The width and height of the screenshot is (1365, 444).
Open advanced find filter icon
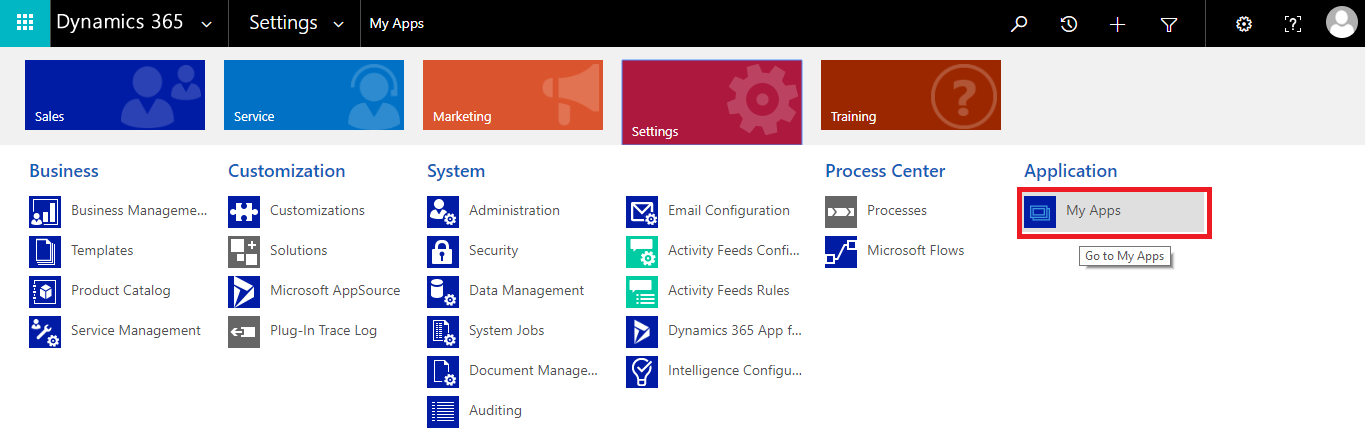pyautogui.click(x=1168, y=24)
